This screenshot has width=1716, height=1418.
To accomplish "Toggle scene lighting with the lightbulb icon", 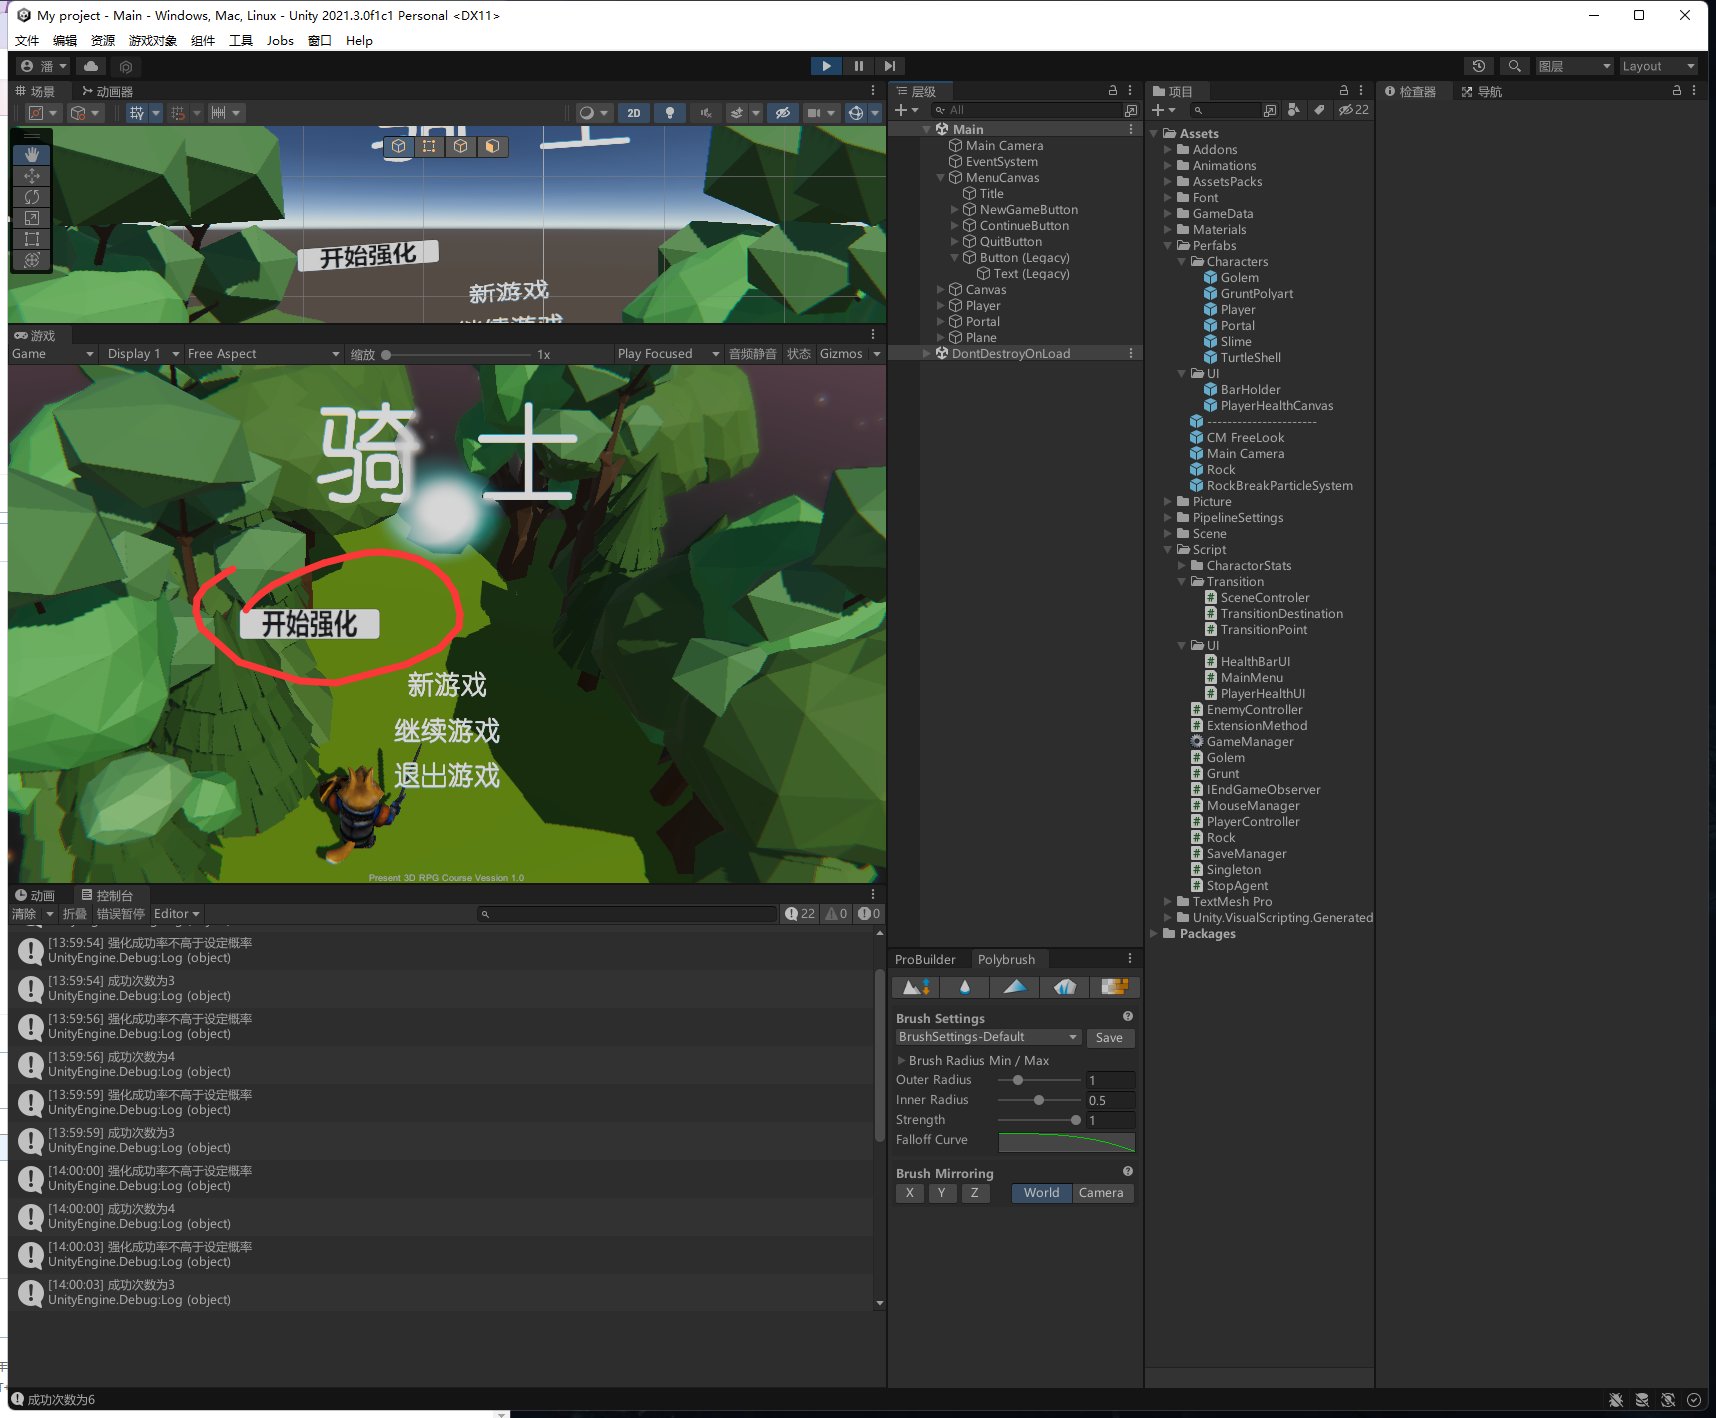I will (670, 113).
